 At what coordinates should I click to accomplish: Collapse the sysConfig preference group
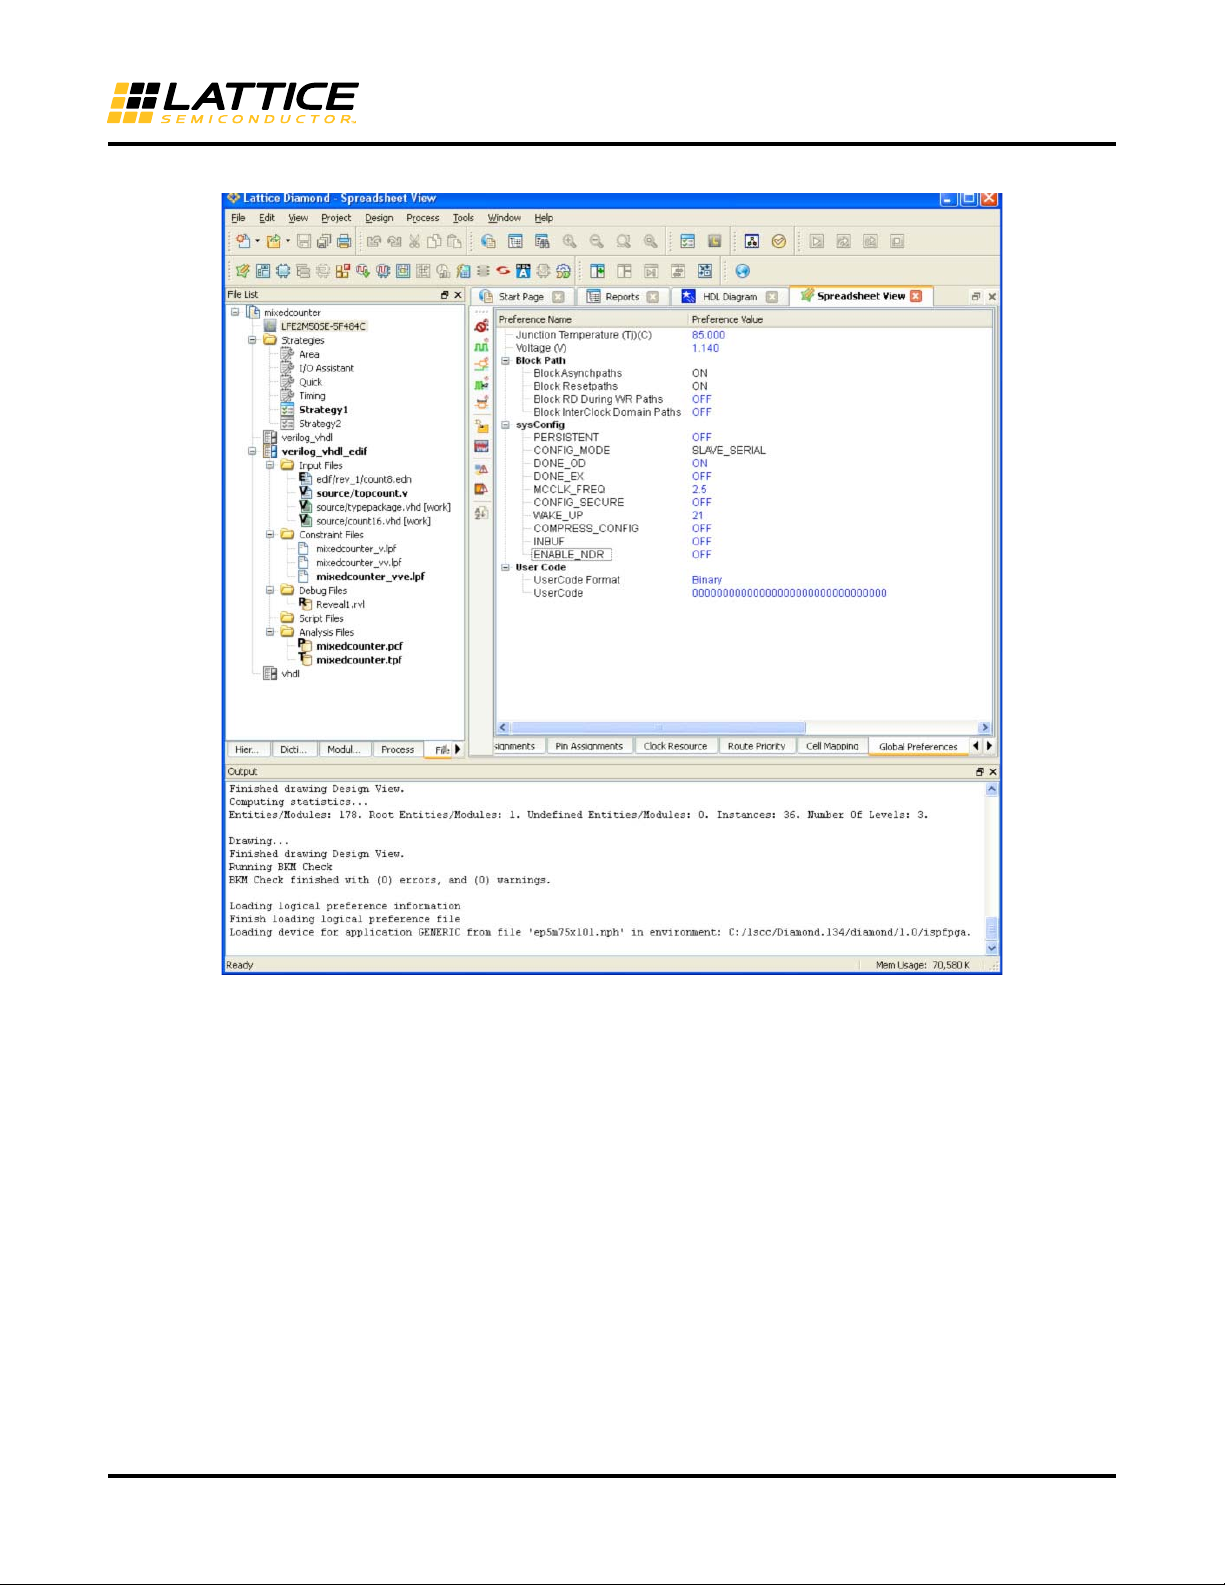point(506,425)
